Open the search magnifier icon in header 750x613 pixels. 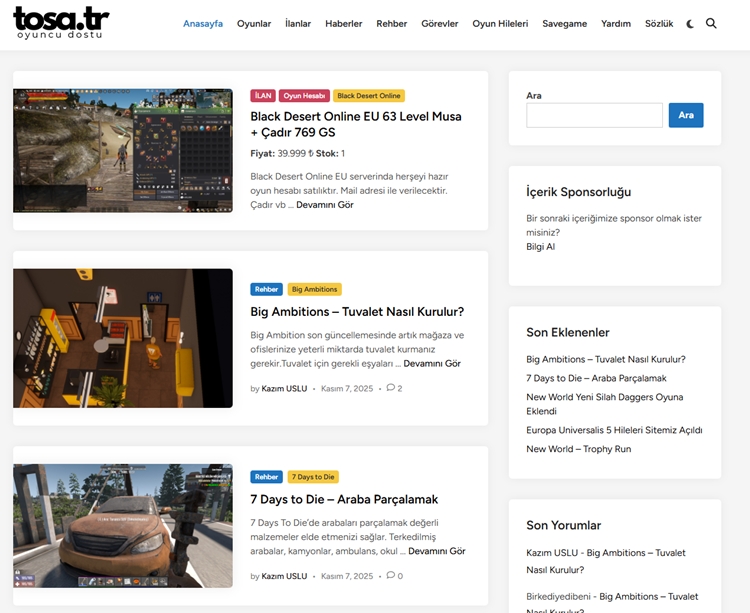(x=711, y=23)
